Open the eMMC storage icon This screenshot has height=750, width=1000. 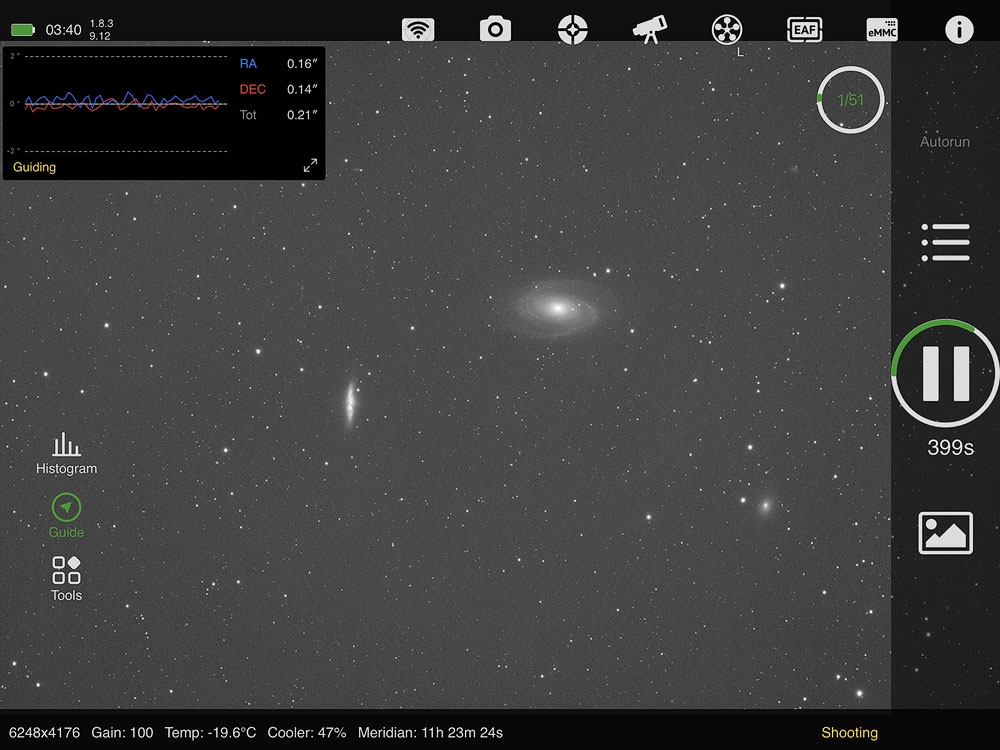pos(882,29)
